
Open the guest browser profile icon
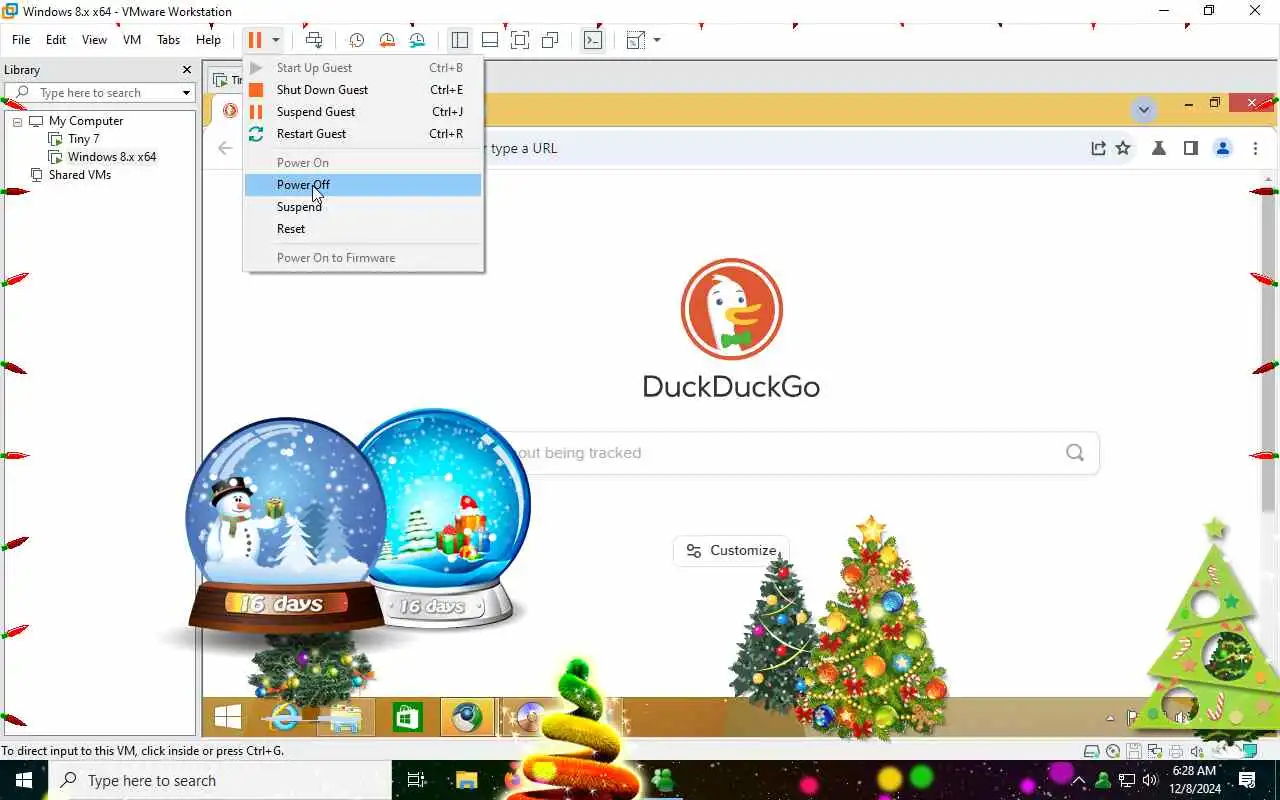tap(1222, 148)
